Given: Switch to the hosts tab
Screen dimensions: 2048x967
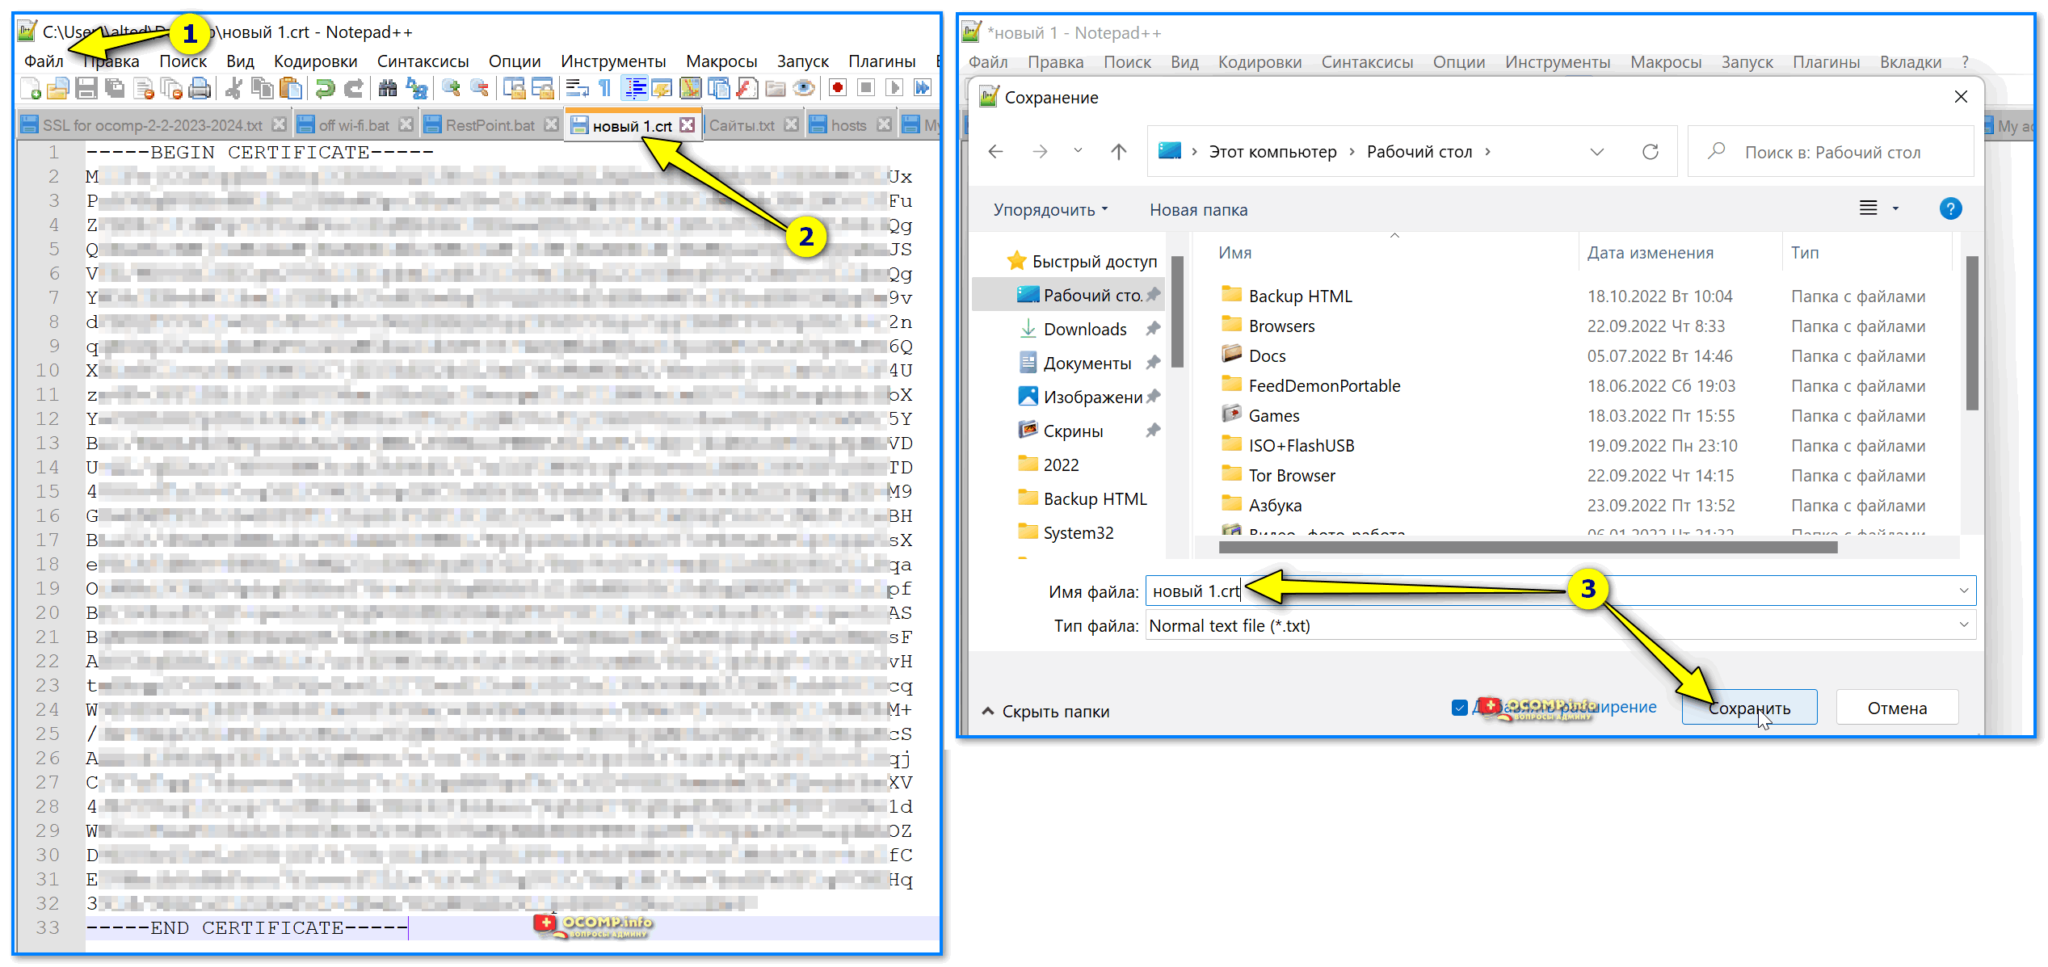Looking at the screenshot, I should pos(849,125).
